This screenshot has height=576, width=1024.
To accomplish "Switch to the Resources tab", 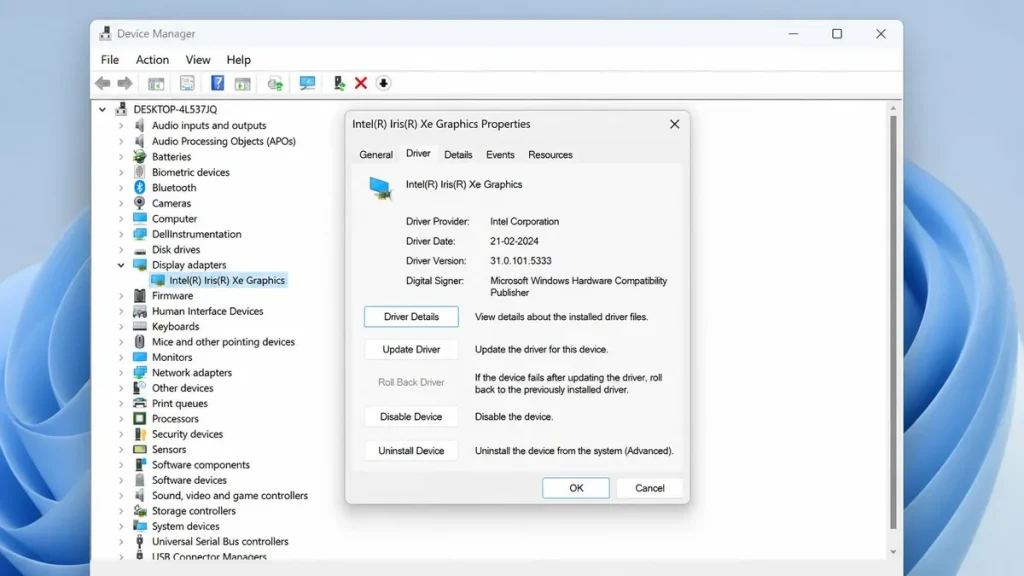I will coord(551,155).
